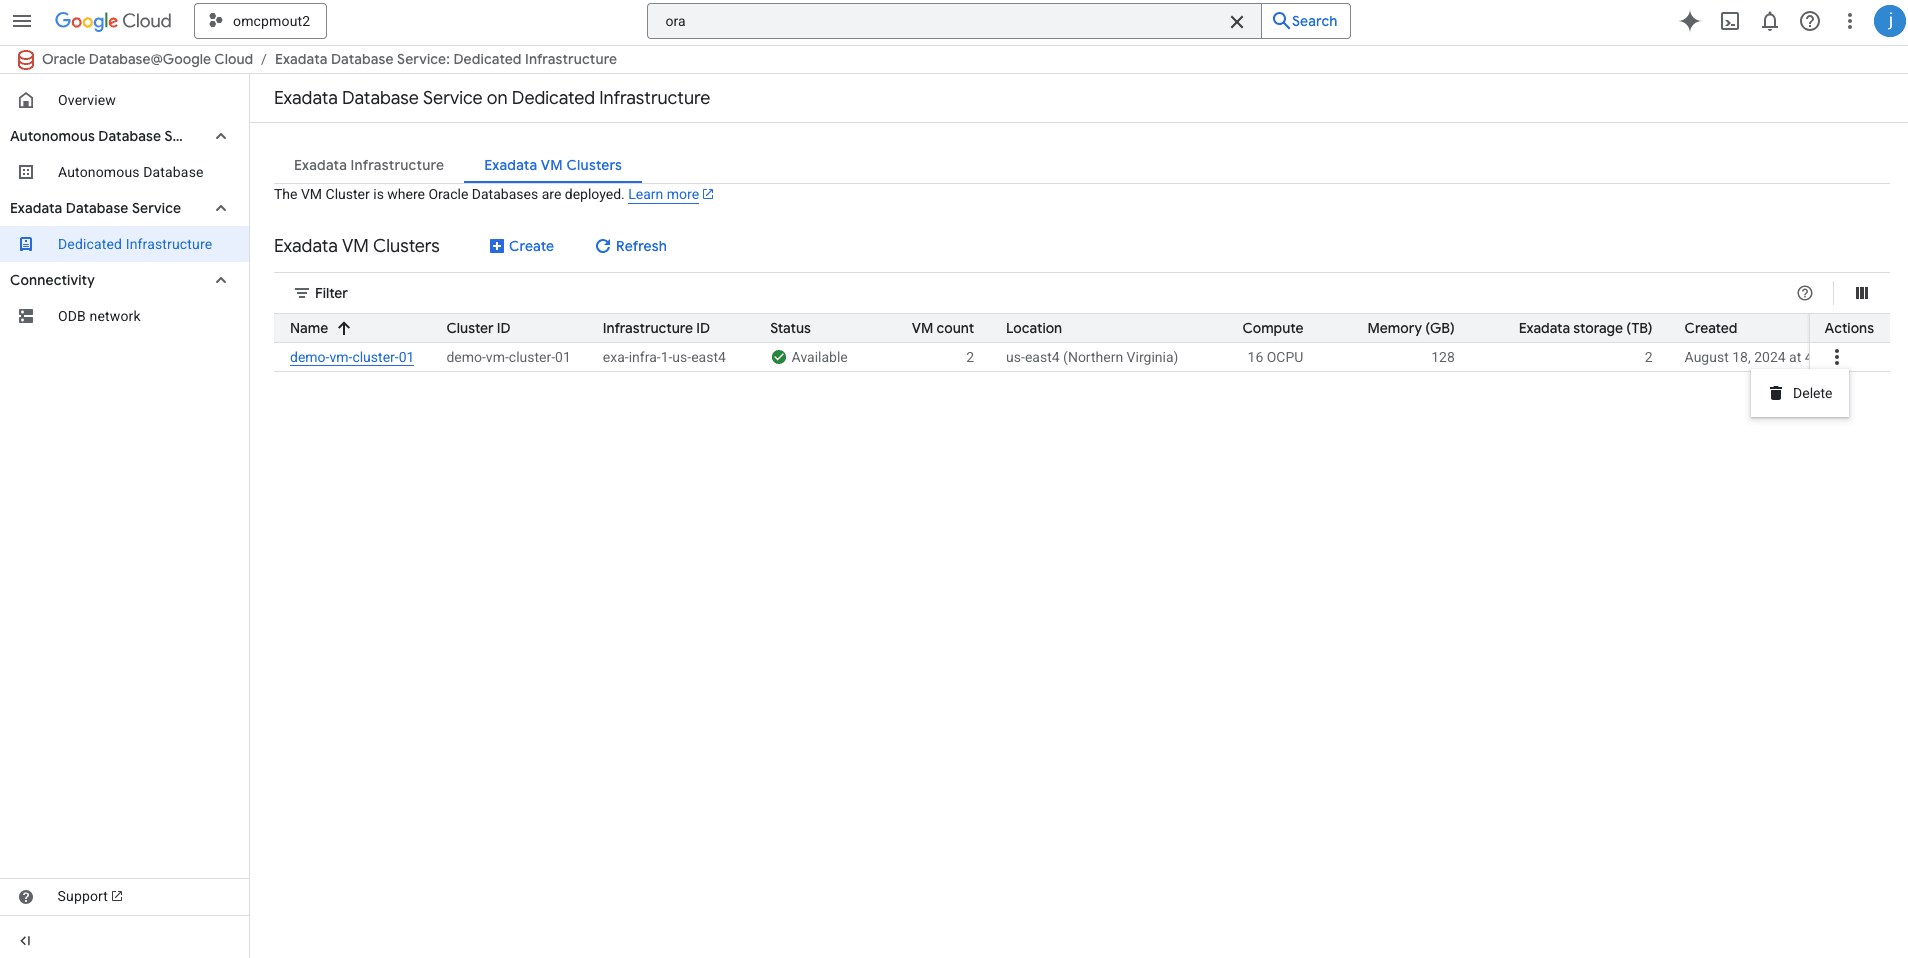Click the Cluster ID column header
1908x958 pixels.
(x=478, y=328)
